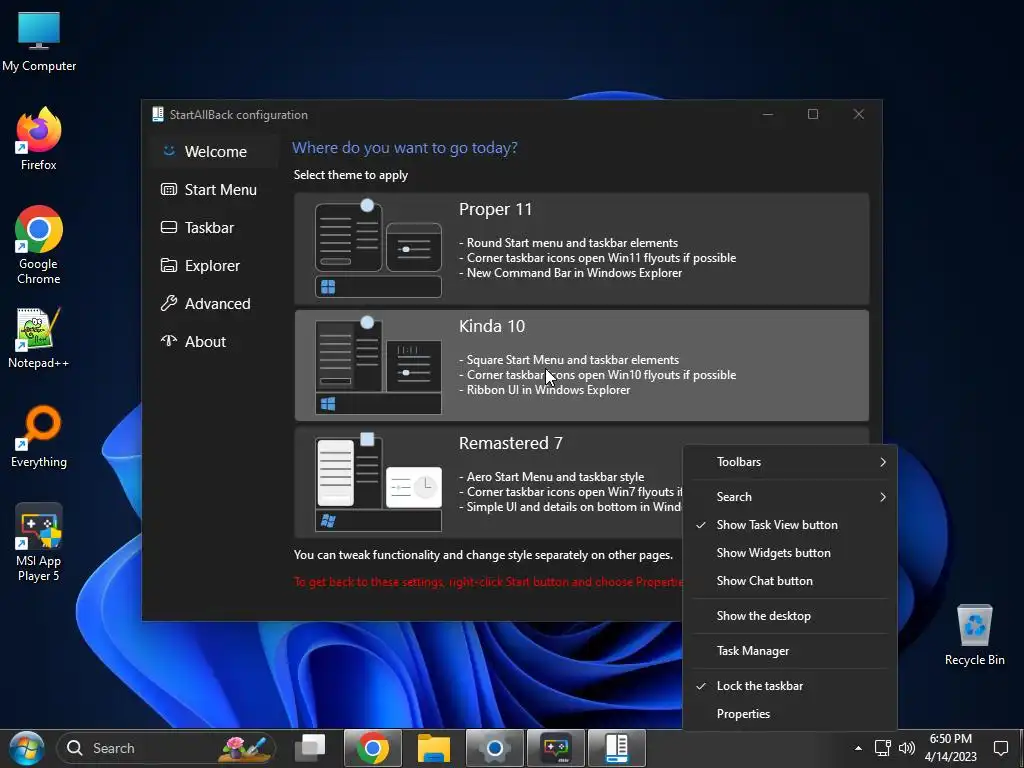1024x768 pixels.
Task: Click the Kinda 10 preview thumbnail
Action: (378, 365)
